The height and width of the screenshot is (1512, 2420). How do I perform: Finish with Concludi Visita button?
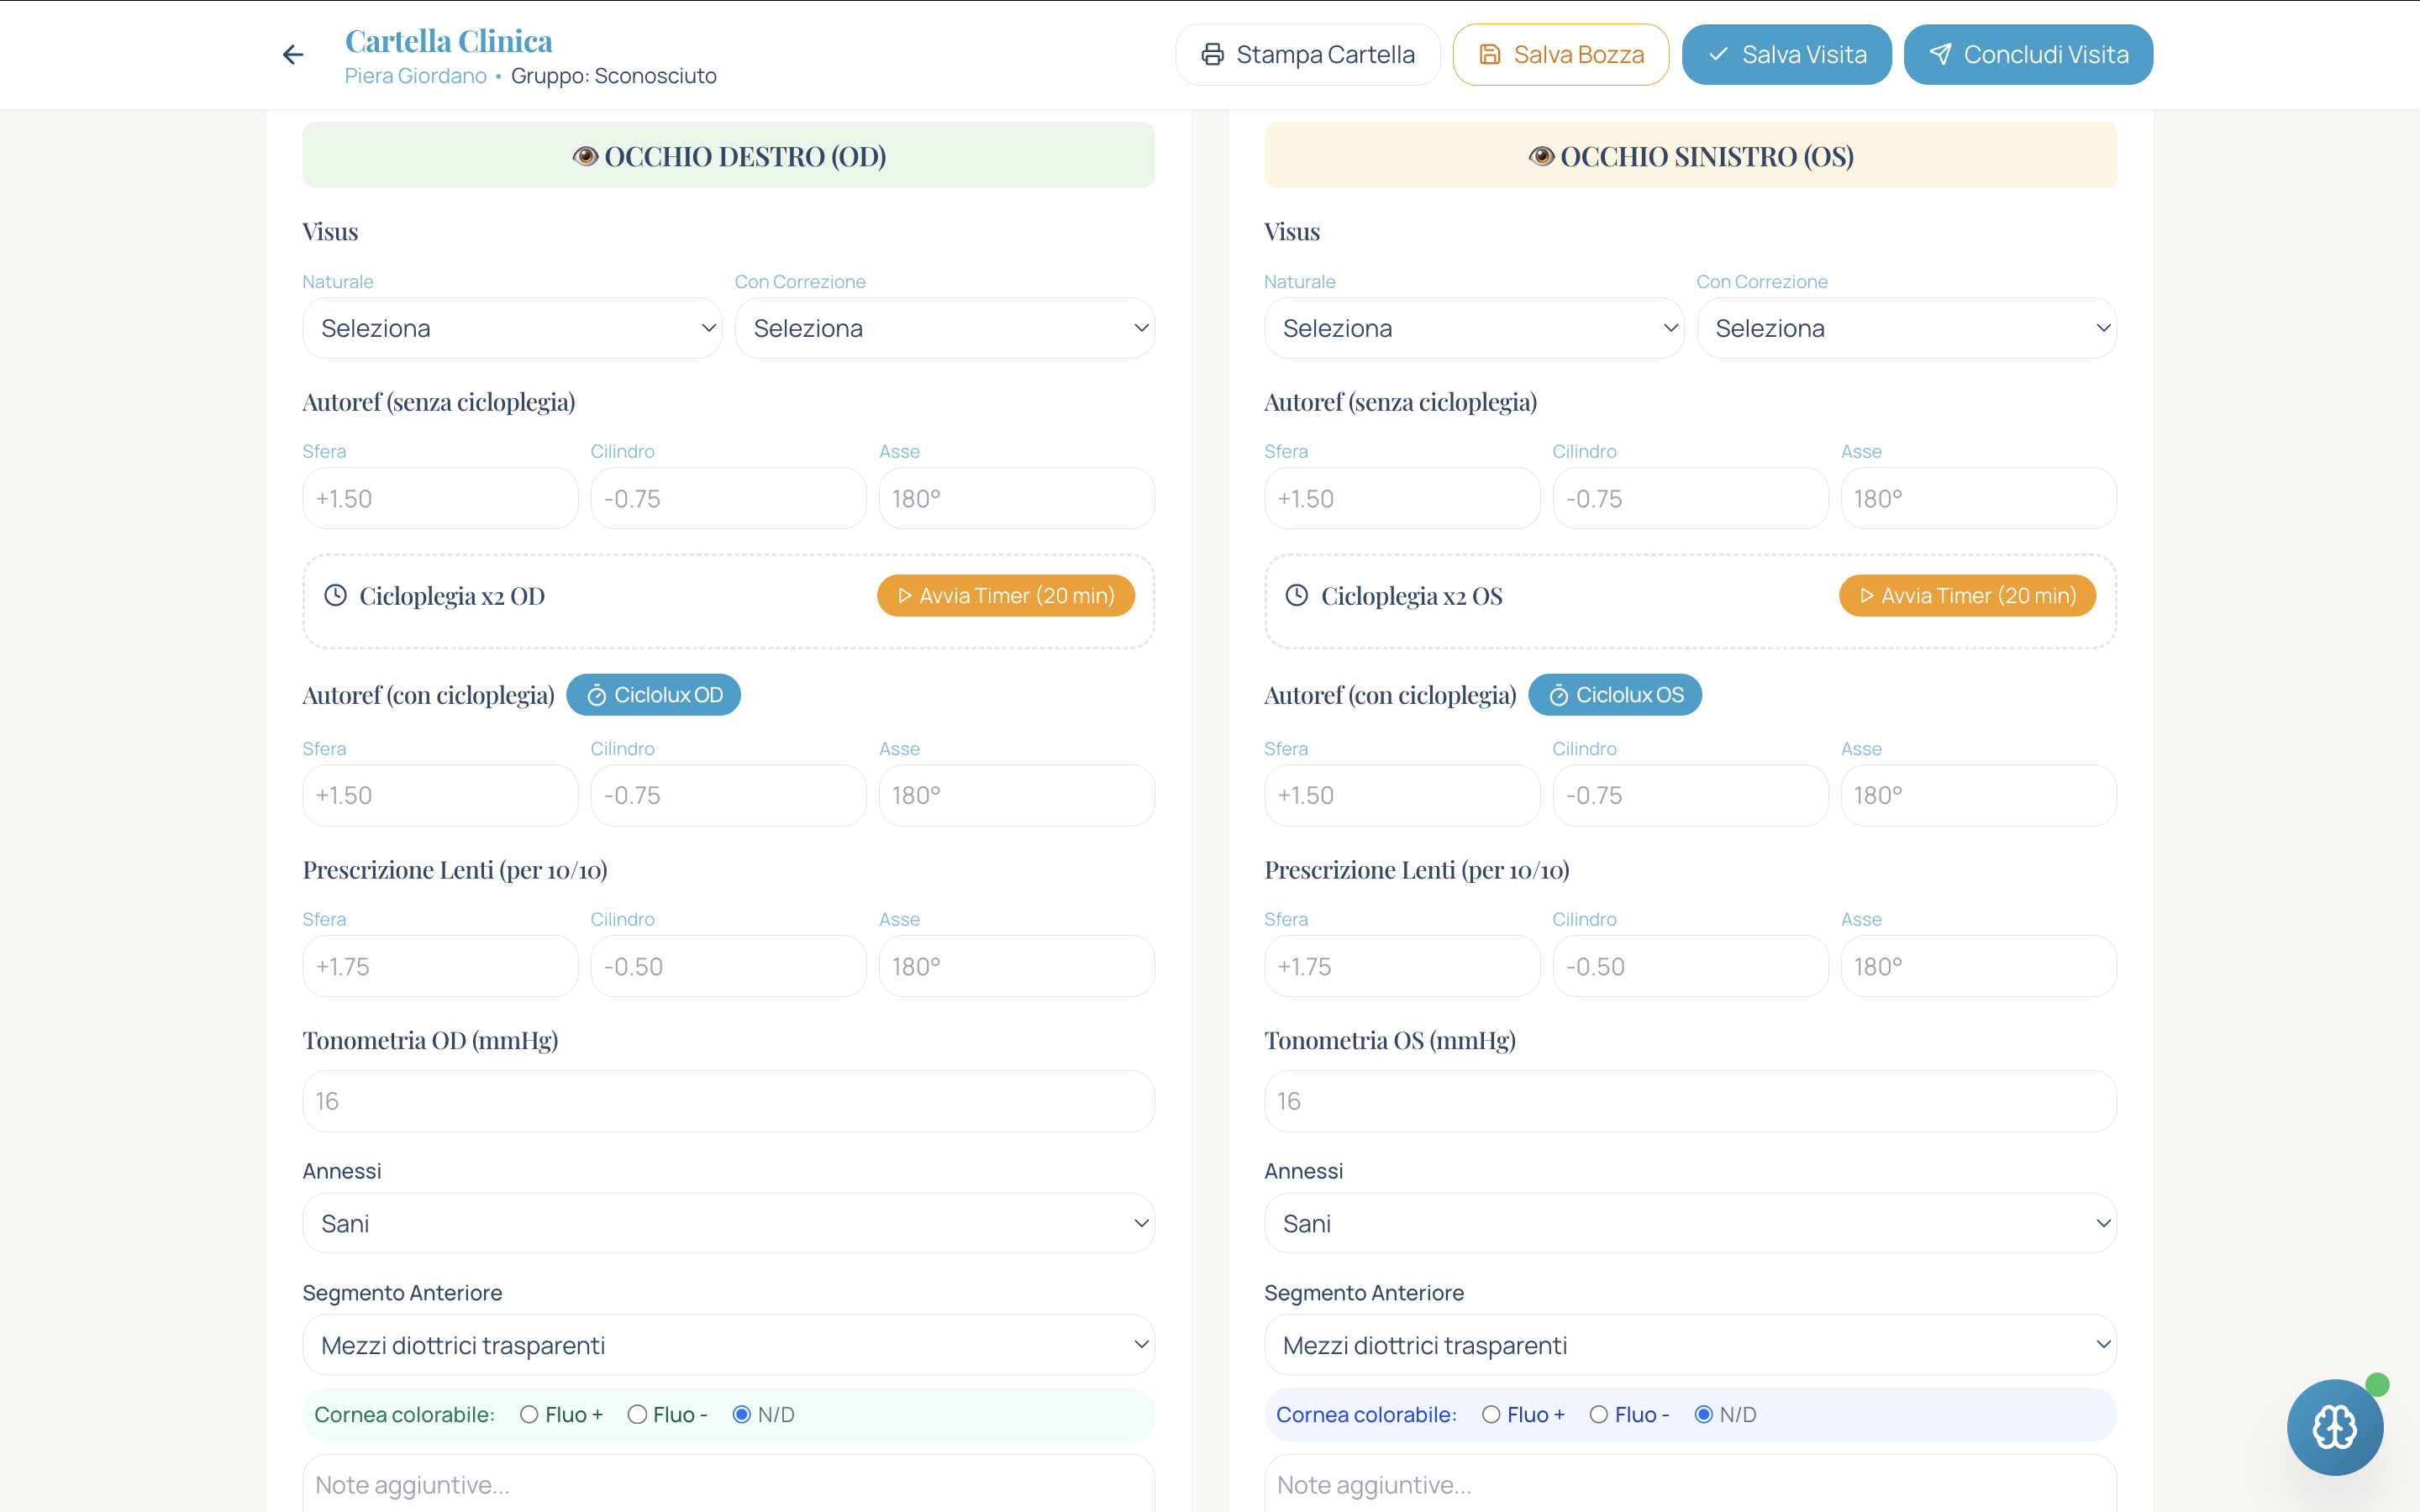(2028, 55)
